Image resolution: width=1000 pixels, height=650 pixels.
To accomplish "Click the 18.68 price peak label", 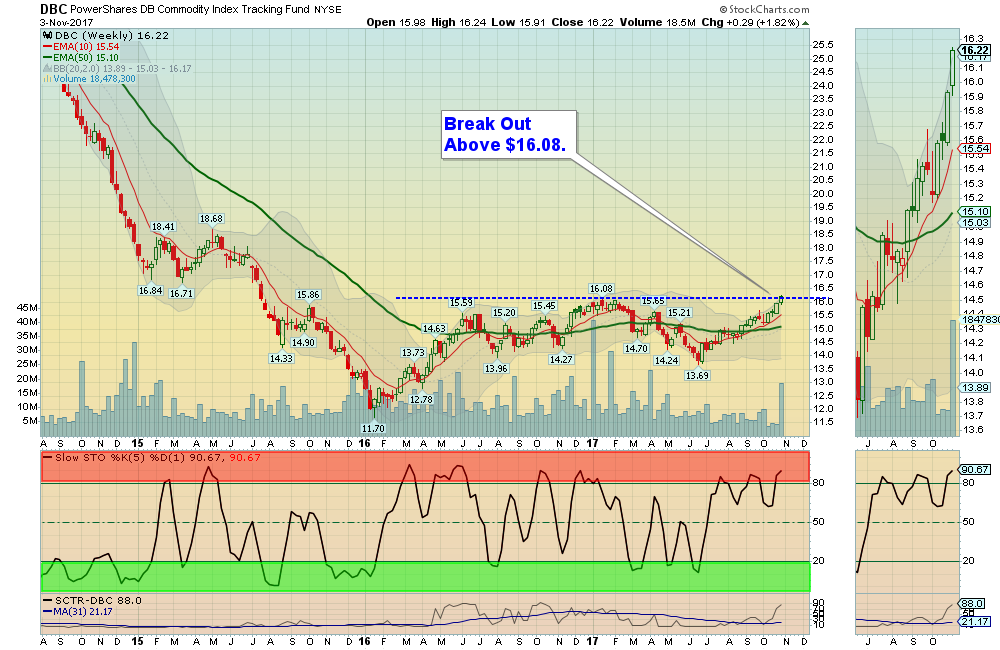I will [x=211, y=219].
